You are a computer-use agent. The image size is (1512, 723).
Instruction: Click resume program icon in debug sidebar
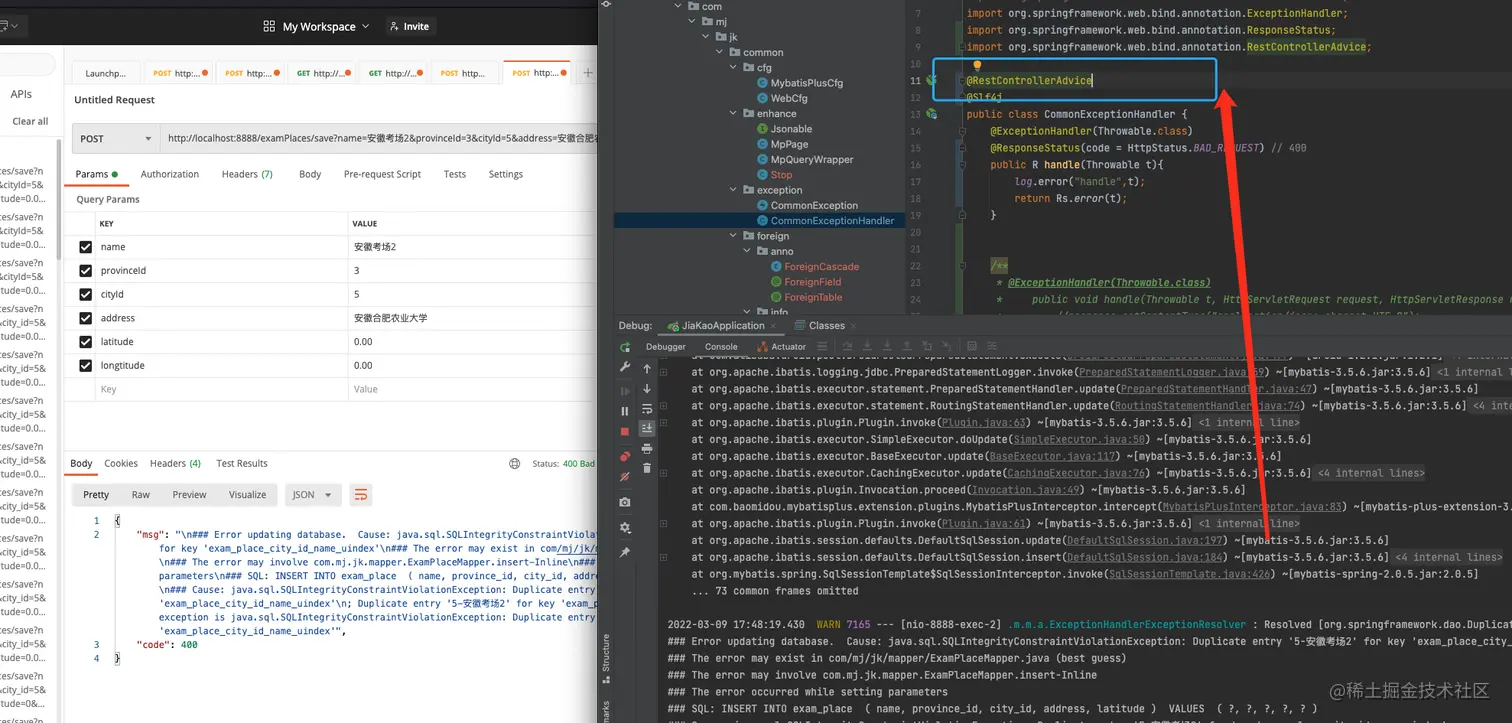625,391
